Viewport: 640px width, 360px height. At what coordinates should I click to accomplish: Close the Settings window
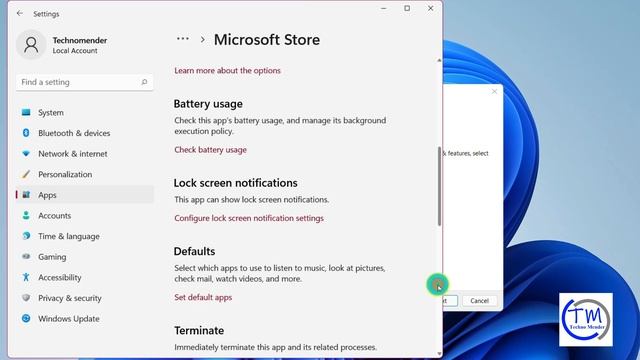pyautogui.click(x=430, y=8)
